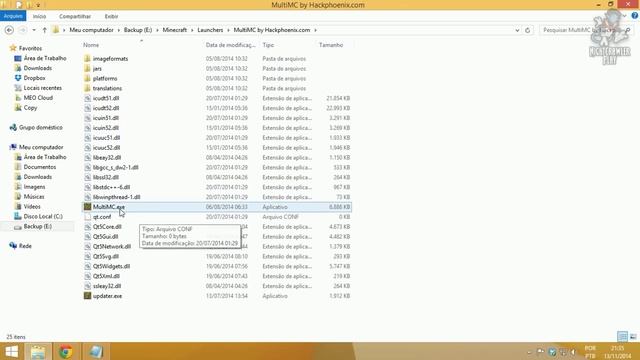This screenshot has height=360, width=640.
Task: Open Área de Trabalho under Favoritos
Action: point(45,58)
